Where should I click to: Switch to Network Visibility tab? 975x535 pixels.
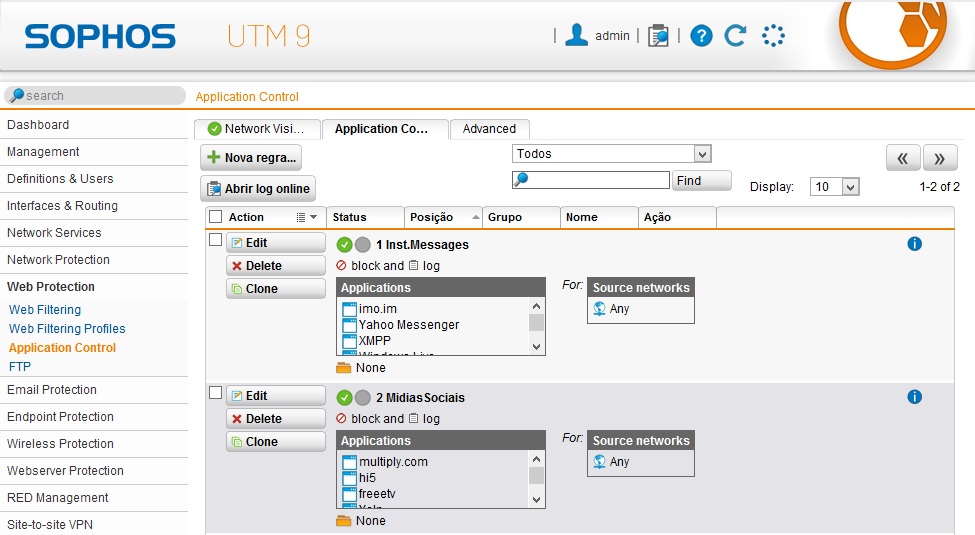click(257, 129)
